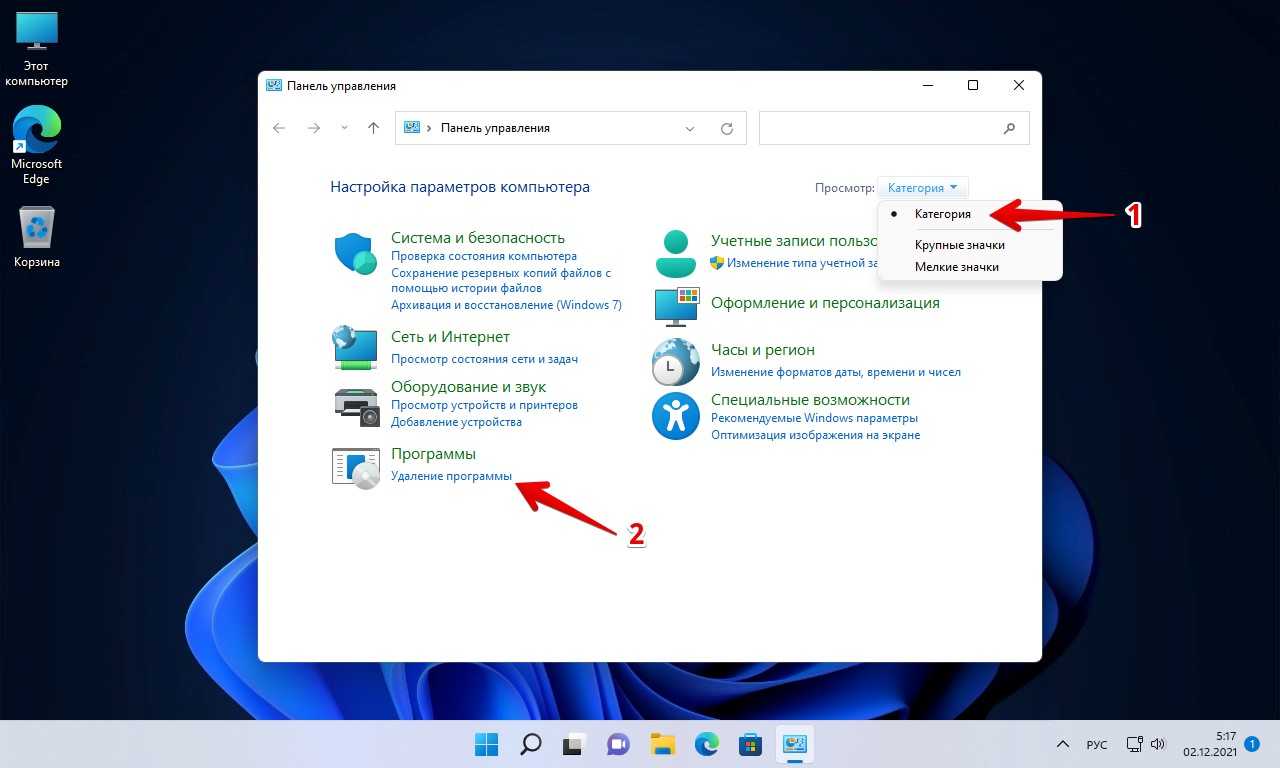Viewport: 1280px width, 768px height.
Task: Open Изменение типа учетной записи link
Action: (802, 262)
